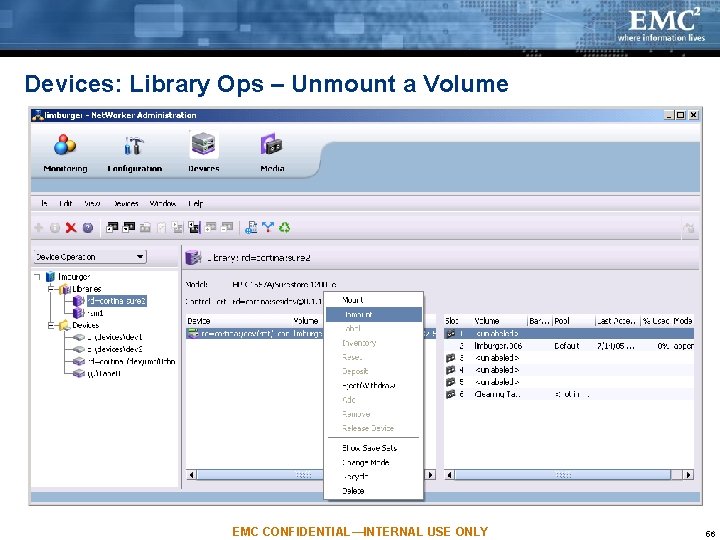Screen dimensions: 720x540
Task: Choose Eject/Withdraw in the context menu
Action: [374, 386]
